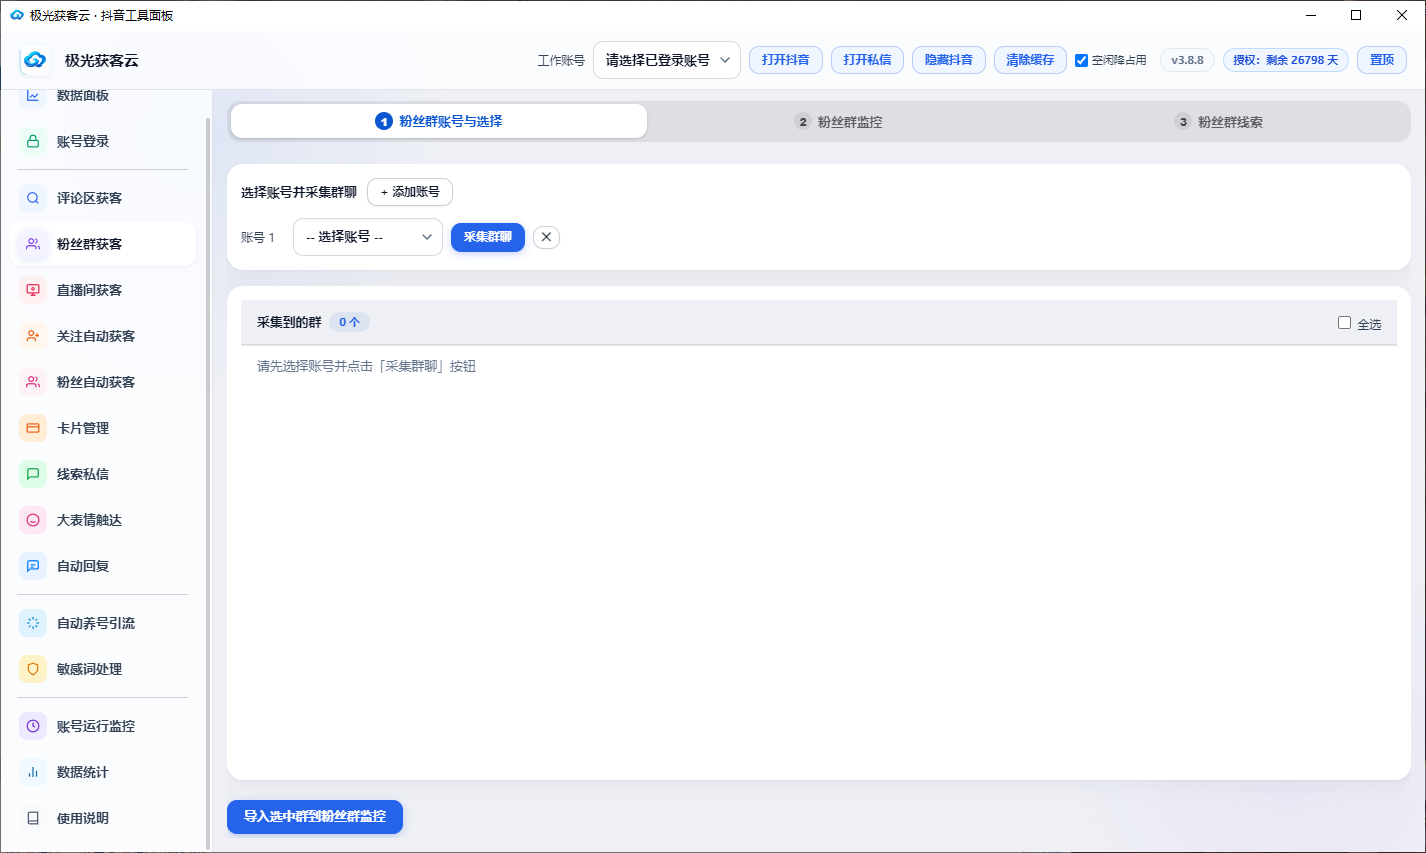This screenshot has height=853, width=1426.
Task: Open 自动回复 in the sidebar
Action: [102, 566]
